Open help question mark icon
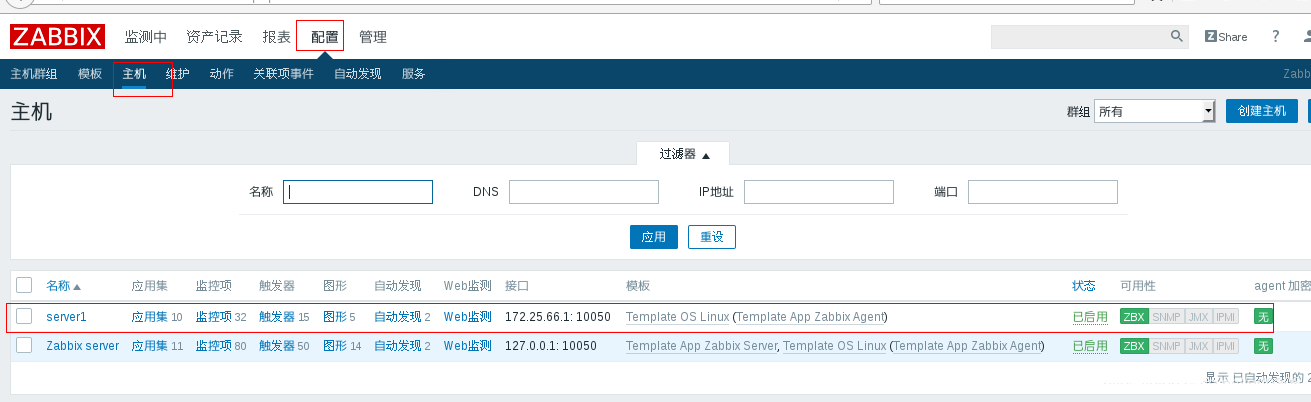The width and height of the screenshot is (1311, 402). point(1275,36)
